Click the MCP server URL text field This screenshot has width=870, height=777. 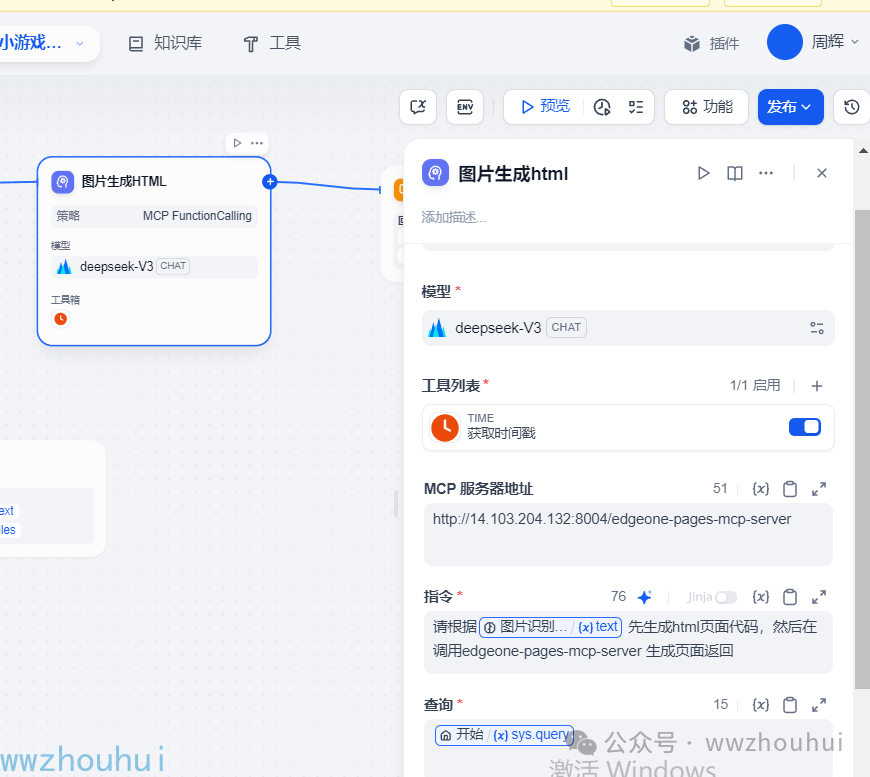tap(628, 534)
